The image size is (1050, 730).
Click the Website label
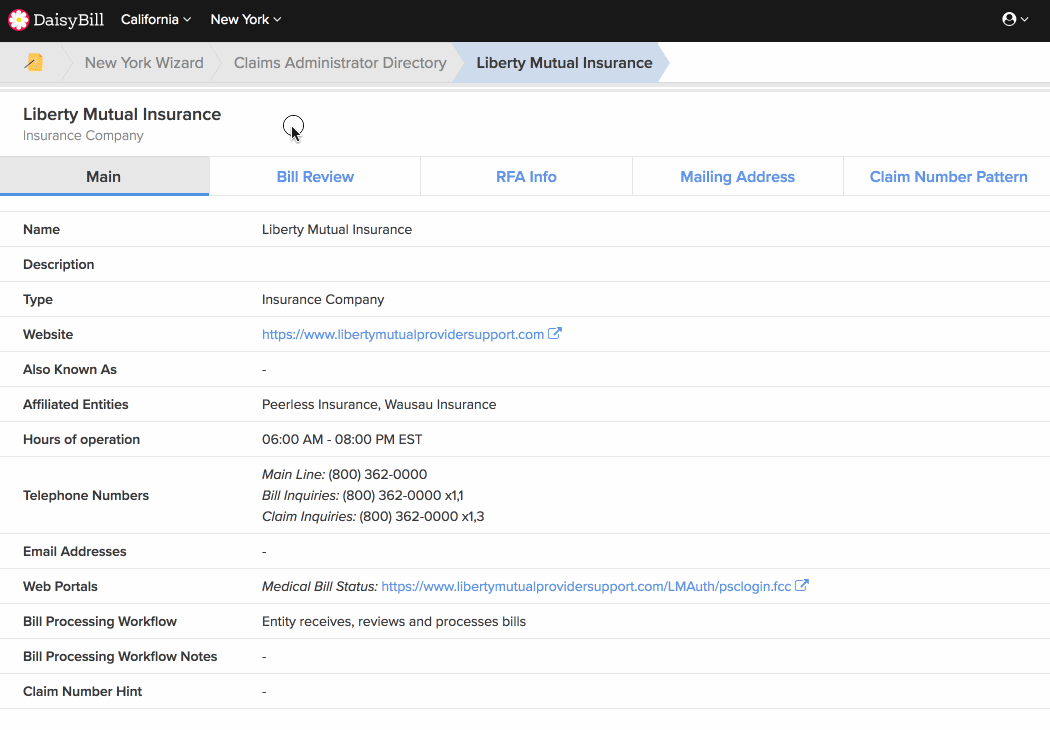[48, 334]
